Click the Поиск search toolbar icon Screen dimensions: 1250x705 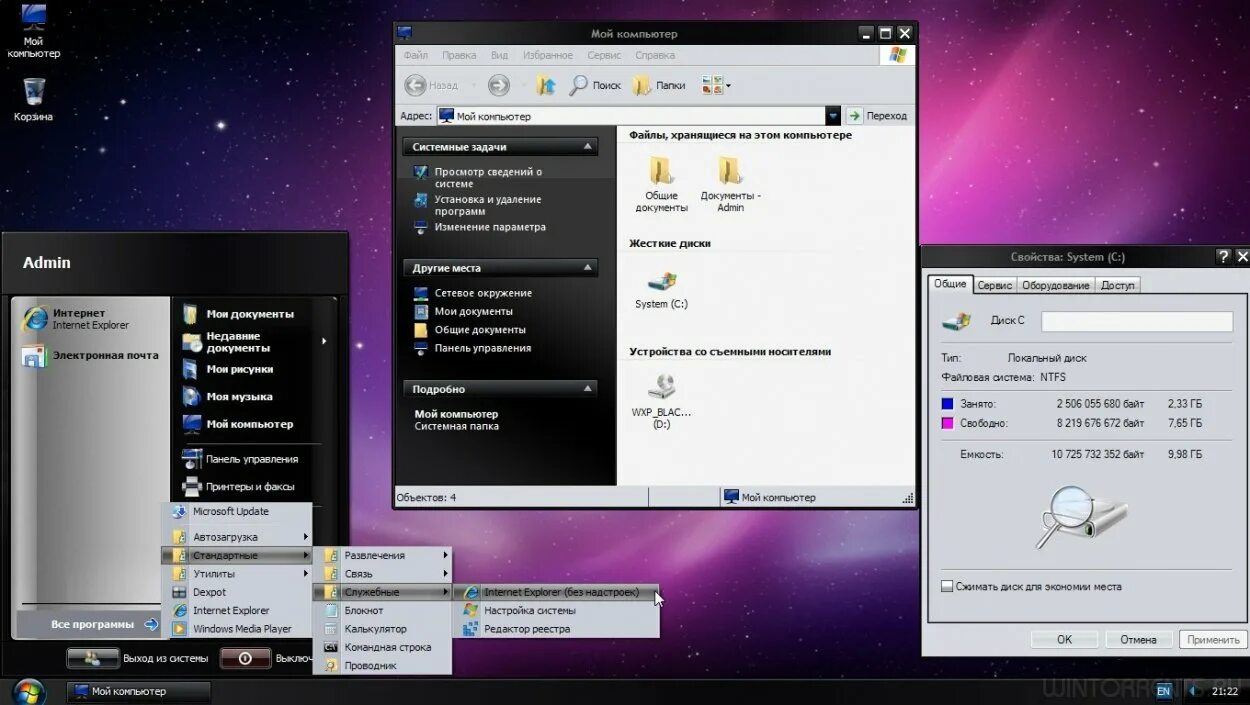click(579, 85)
